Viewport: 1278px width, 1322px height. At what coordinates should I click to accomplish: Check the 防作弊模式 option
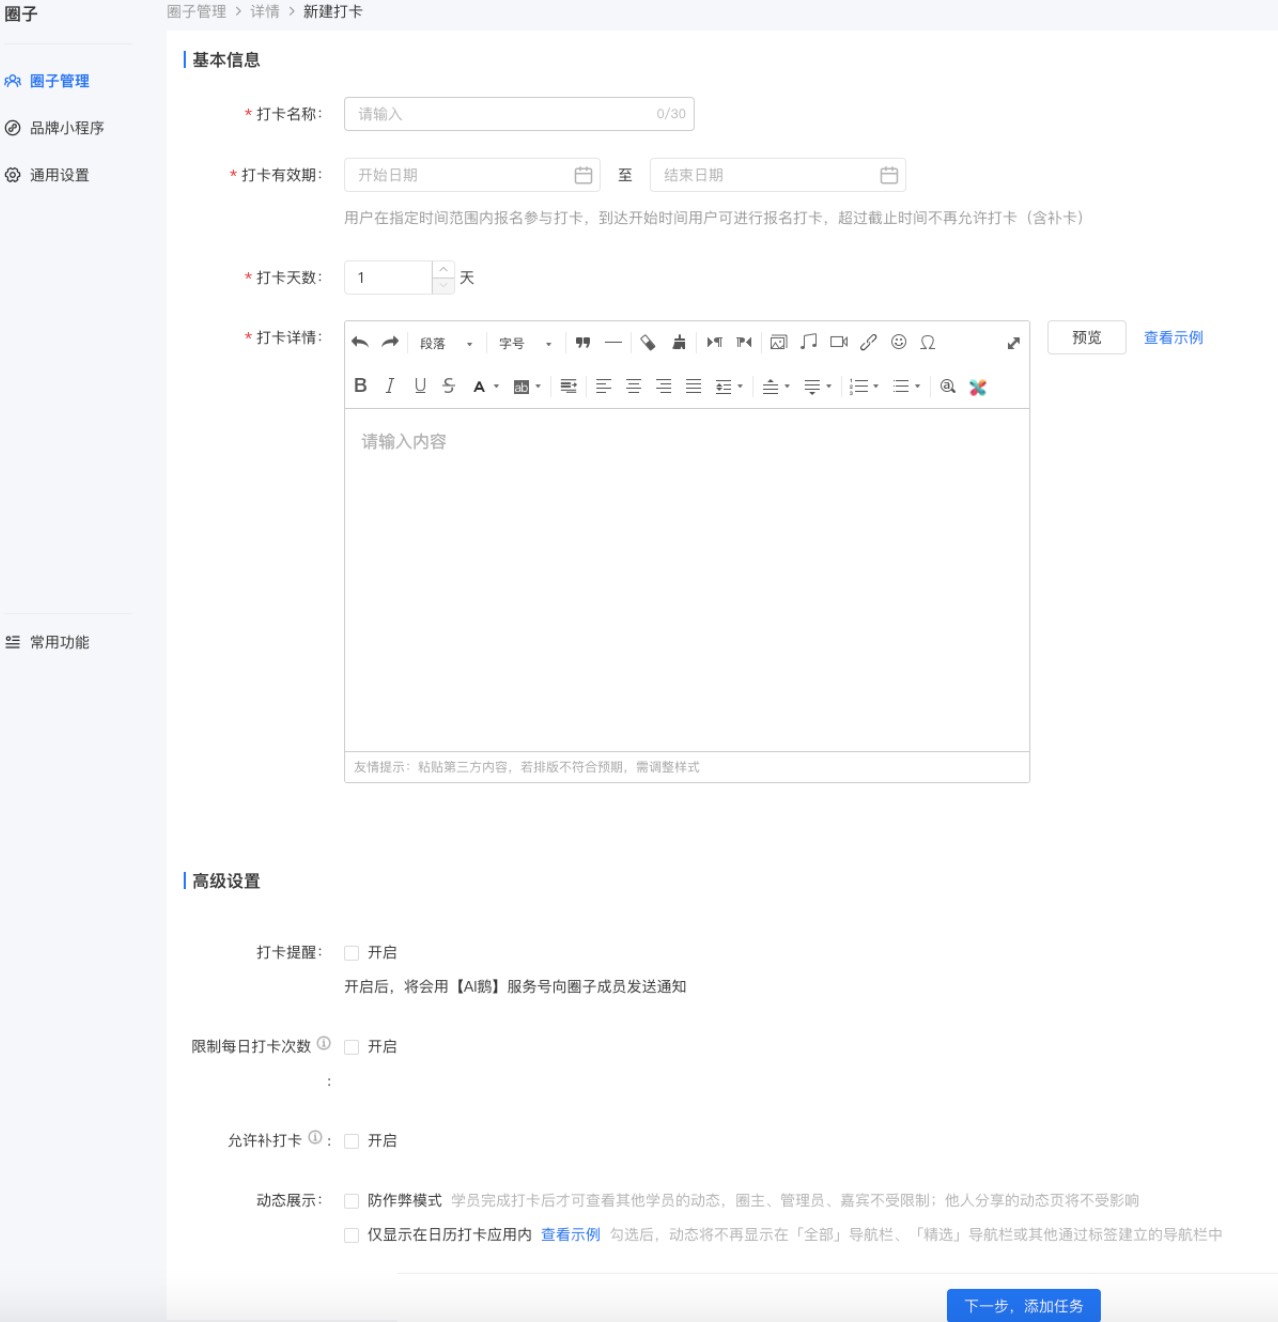(351, 1201)
